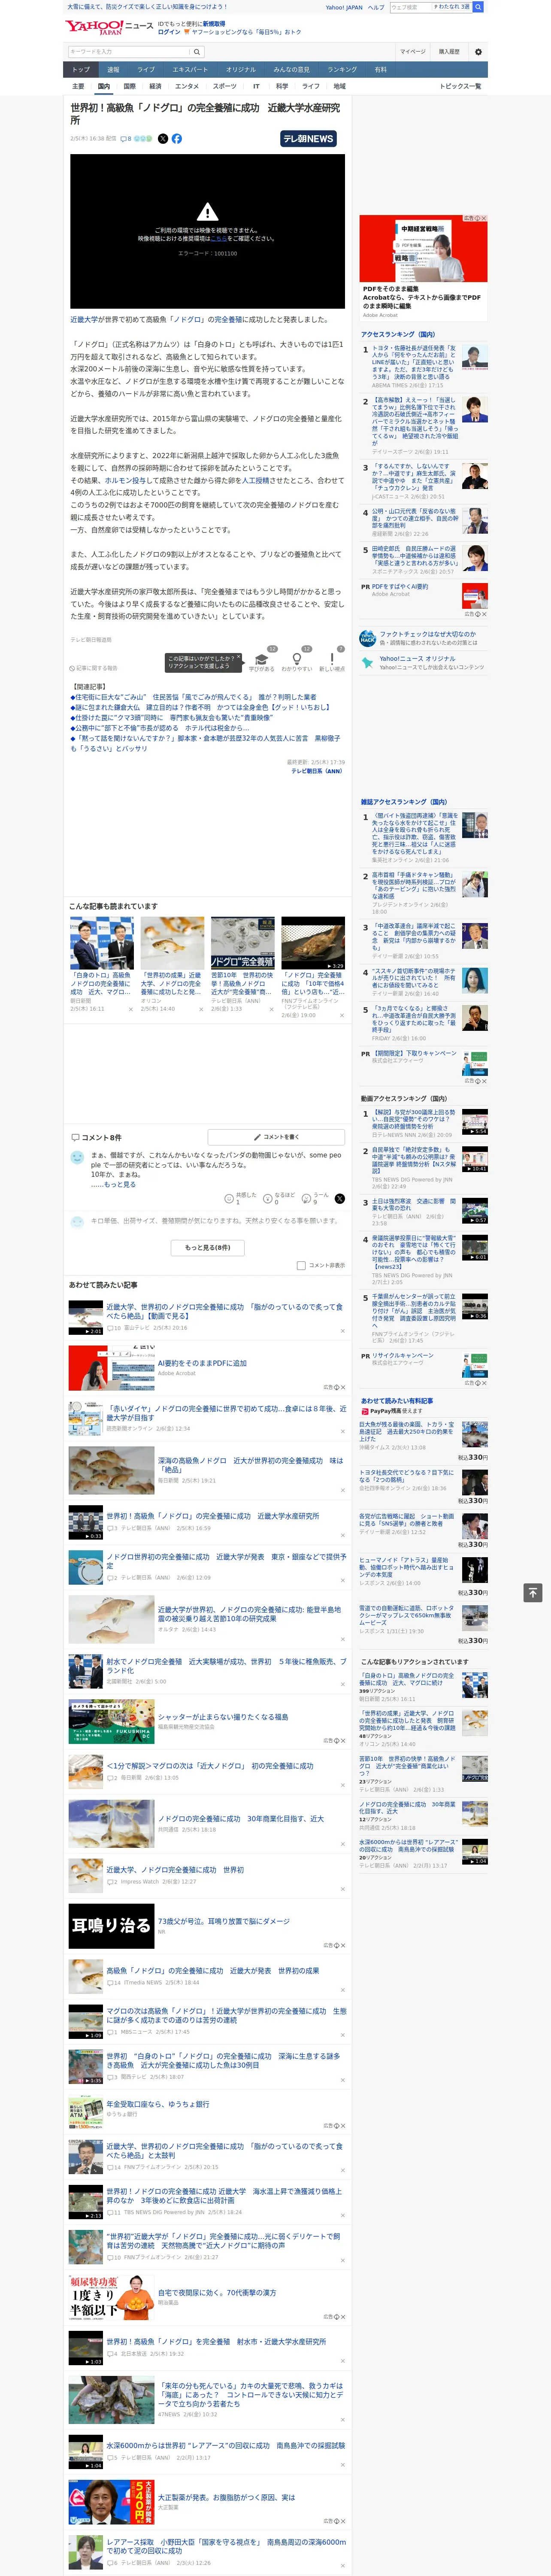
Task: Select the スポーツ category tab
Action: (x=224, y=86)
